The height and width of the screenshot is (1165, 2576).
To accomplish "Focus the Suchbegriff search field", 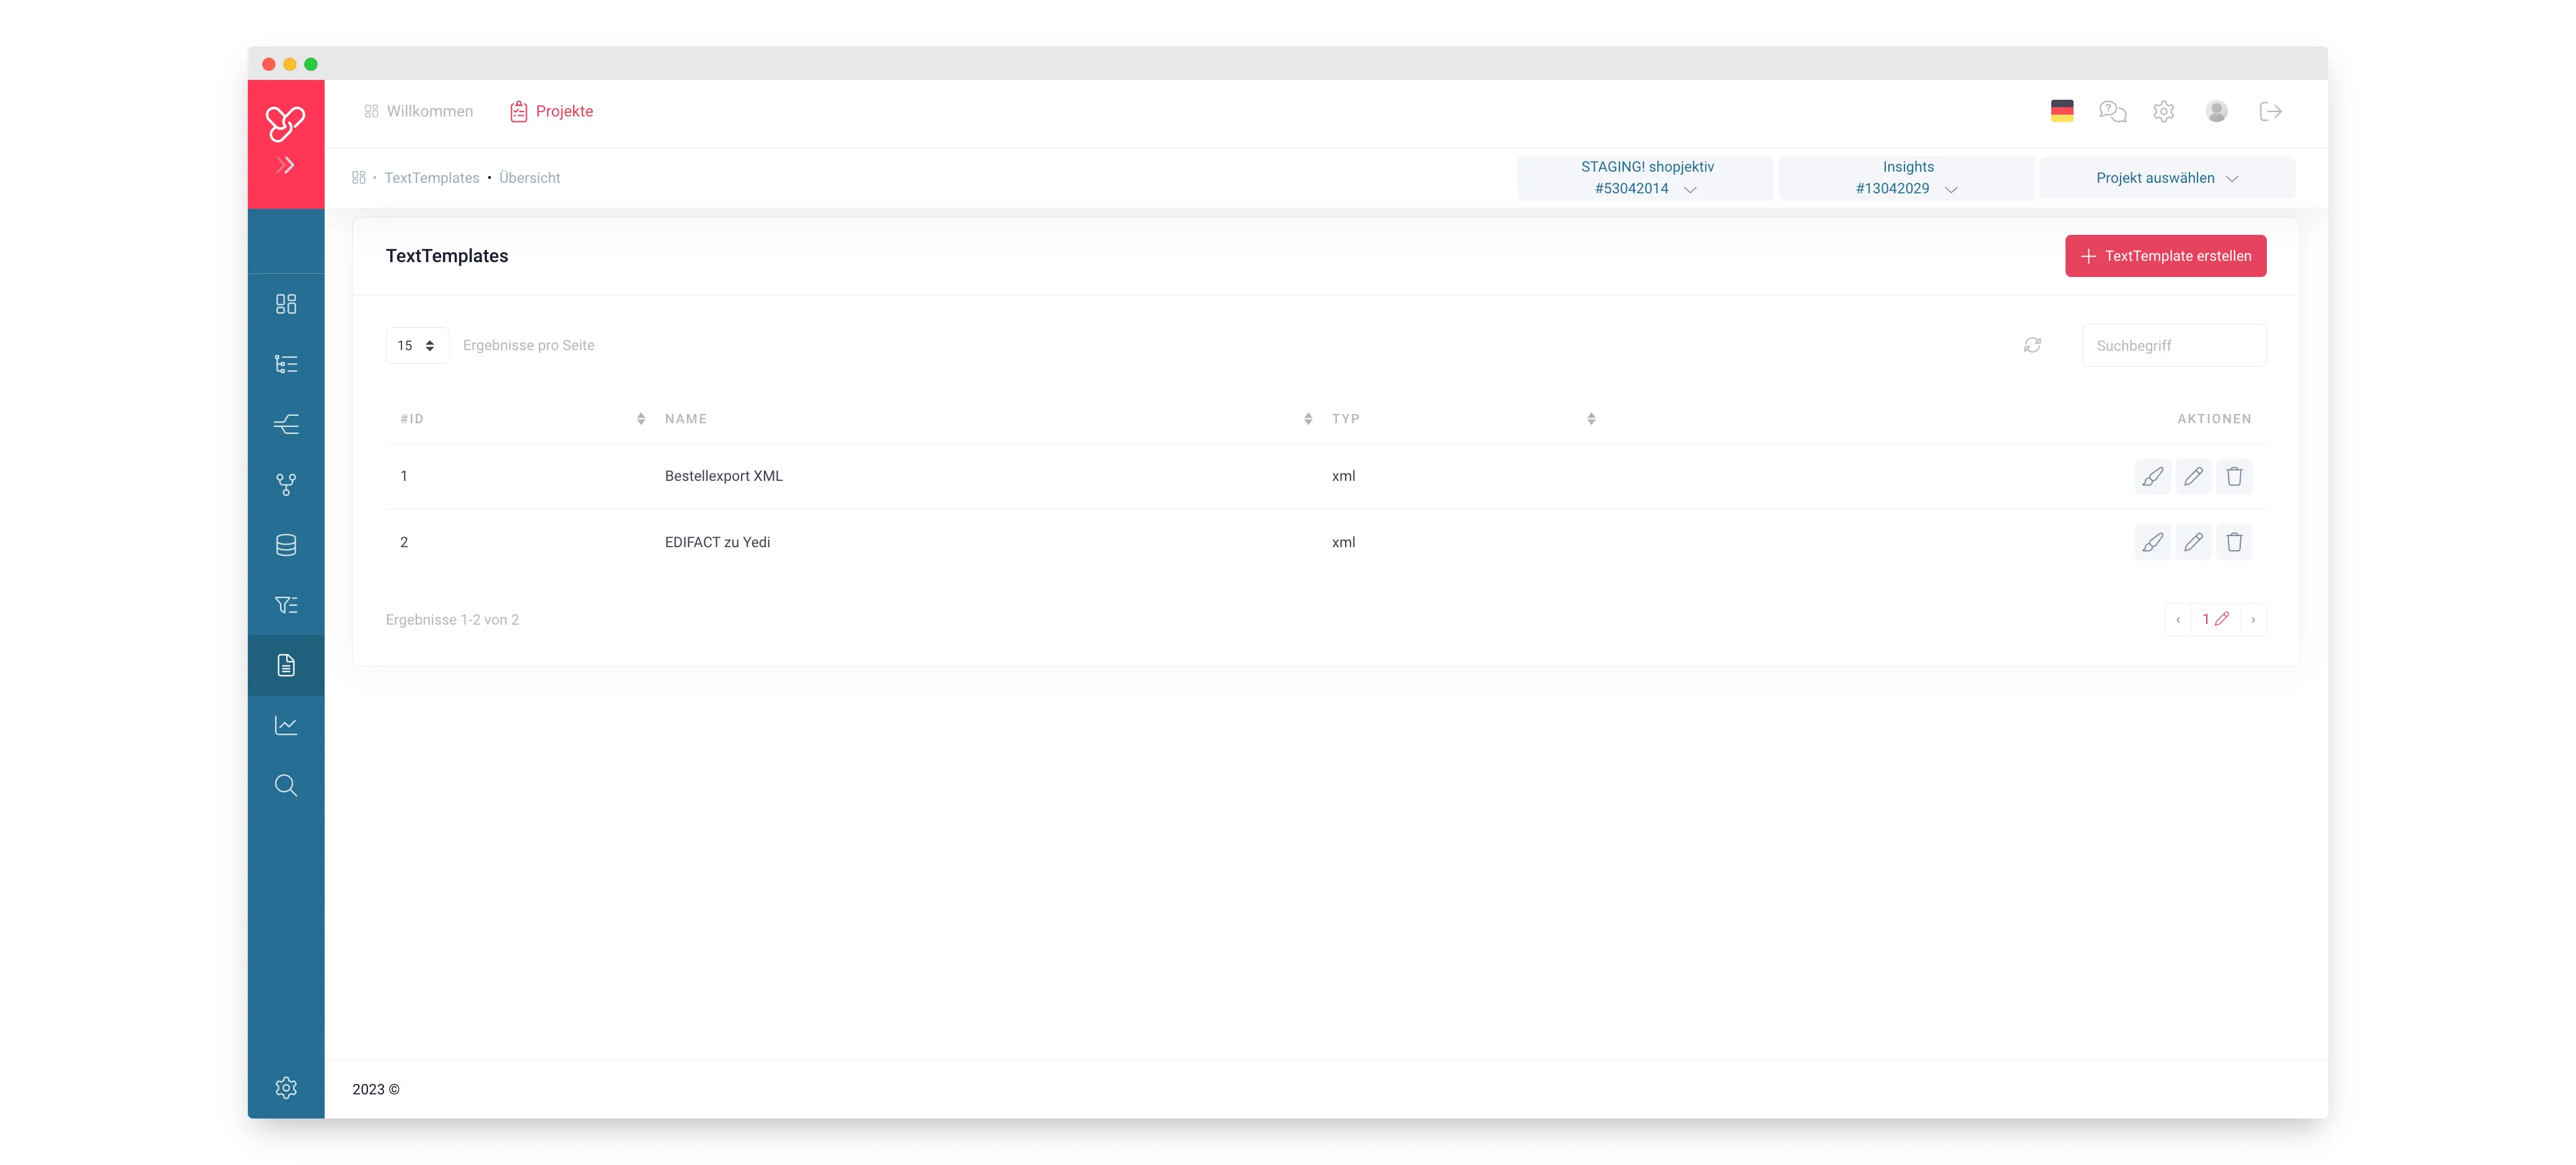I will click(x=2174, y=345).
